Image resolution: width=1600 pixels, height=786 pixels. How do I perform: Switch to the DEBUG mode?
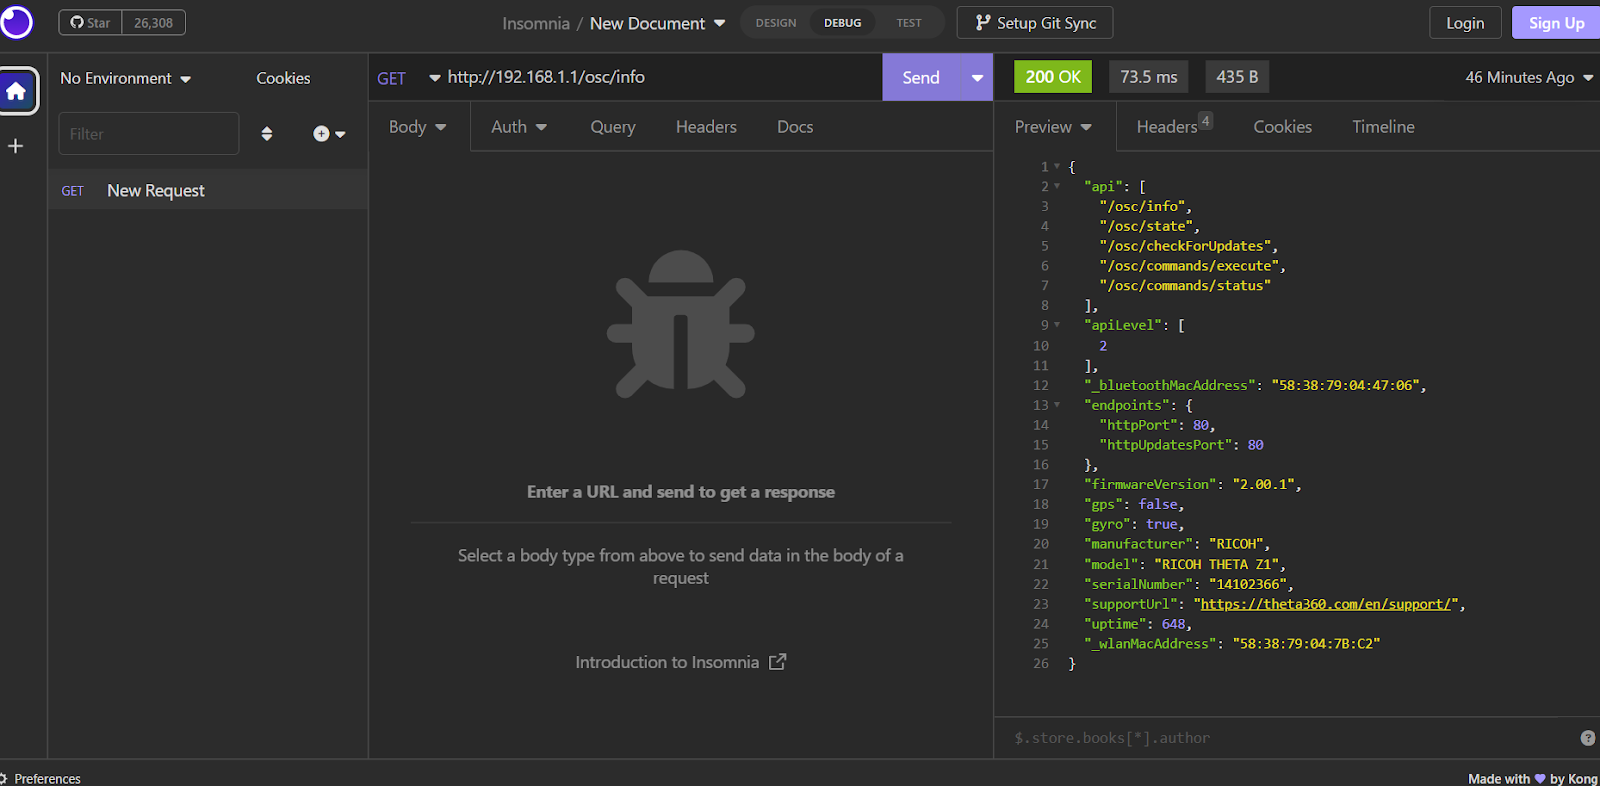click(x=842, y=23)
